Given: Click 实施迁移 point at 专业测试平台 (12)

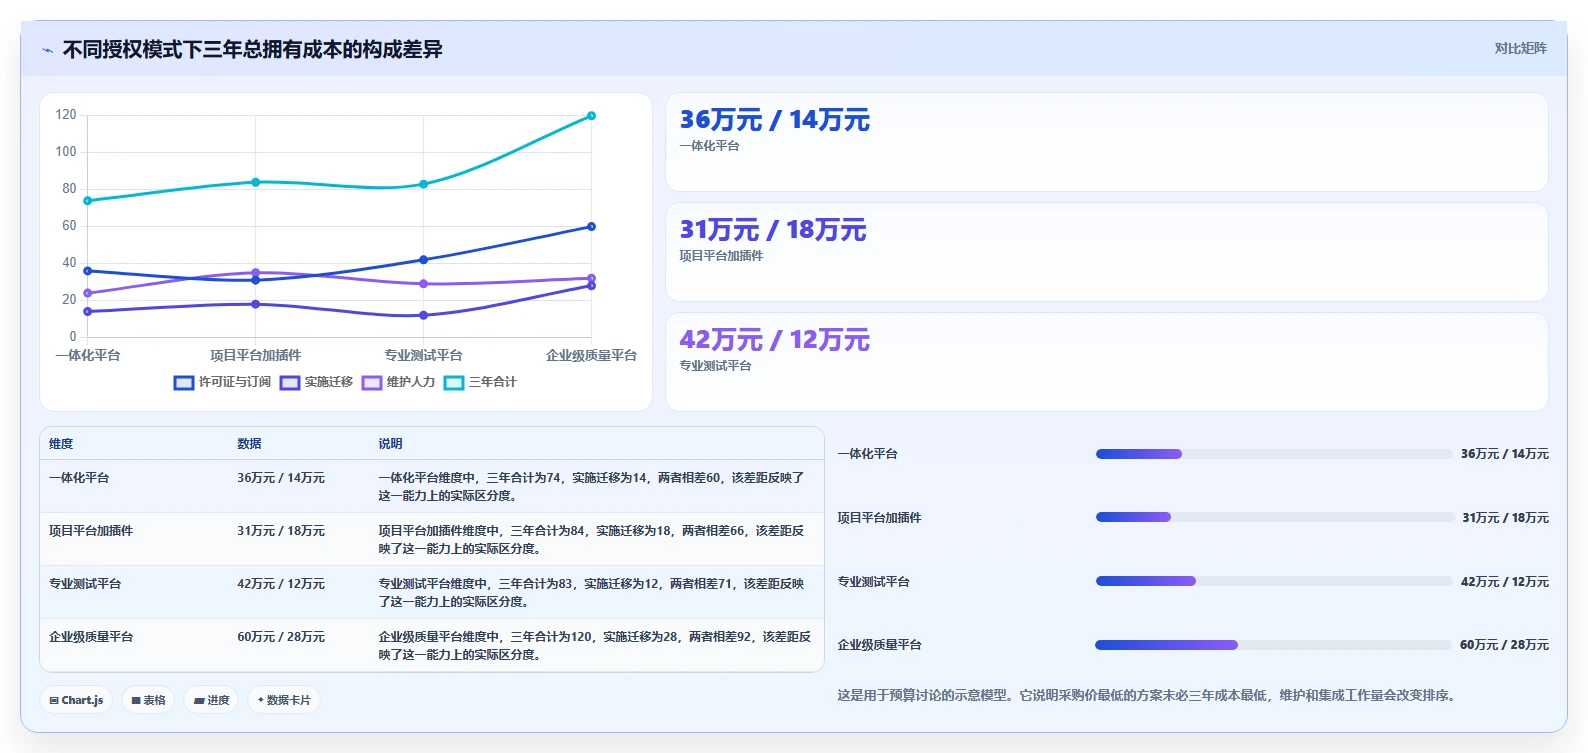Looking at the screenshot, I should coord(423,315).
